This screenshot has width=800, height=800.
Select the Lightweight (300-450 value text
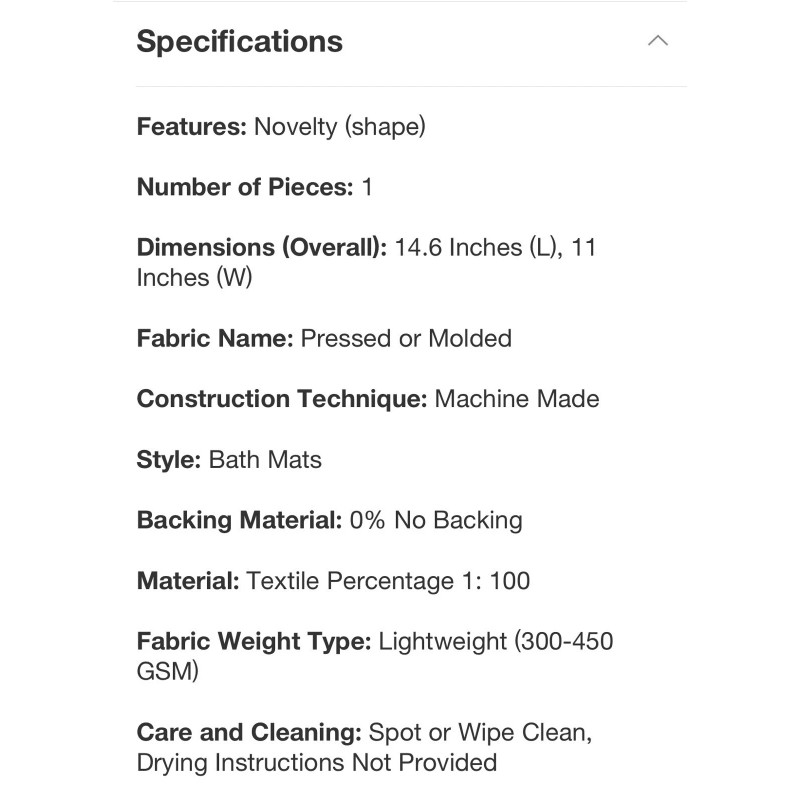tap(496, 641)
